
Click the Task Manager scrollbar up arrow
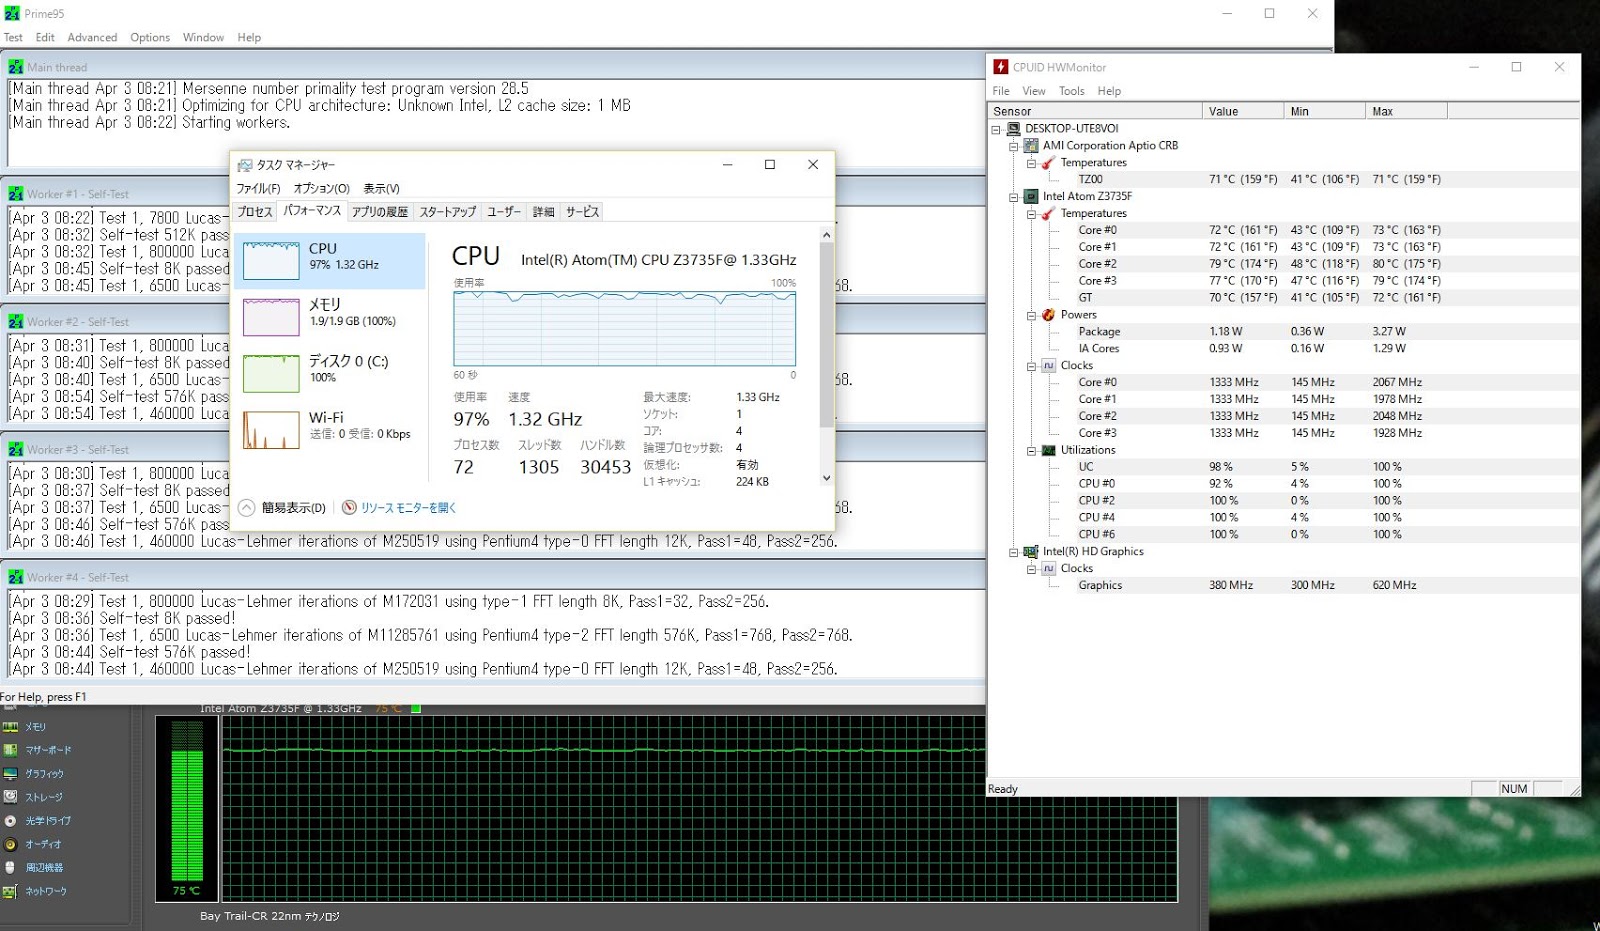(x=826, y=235)
